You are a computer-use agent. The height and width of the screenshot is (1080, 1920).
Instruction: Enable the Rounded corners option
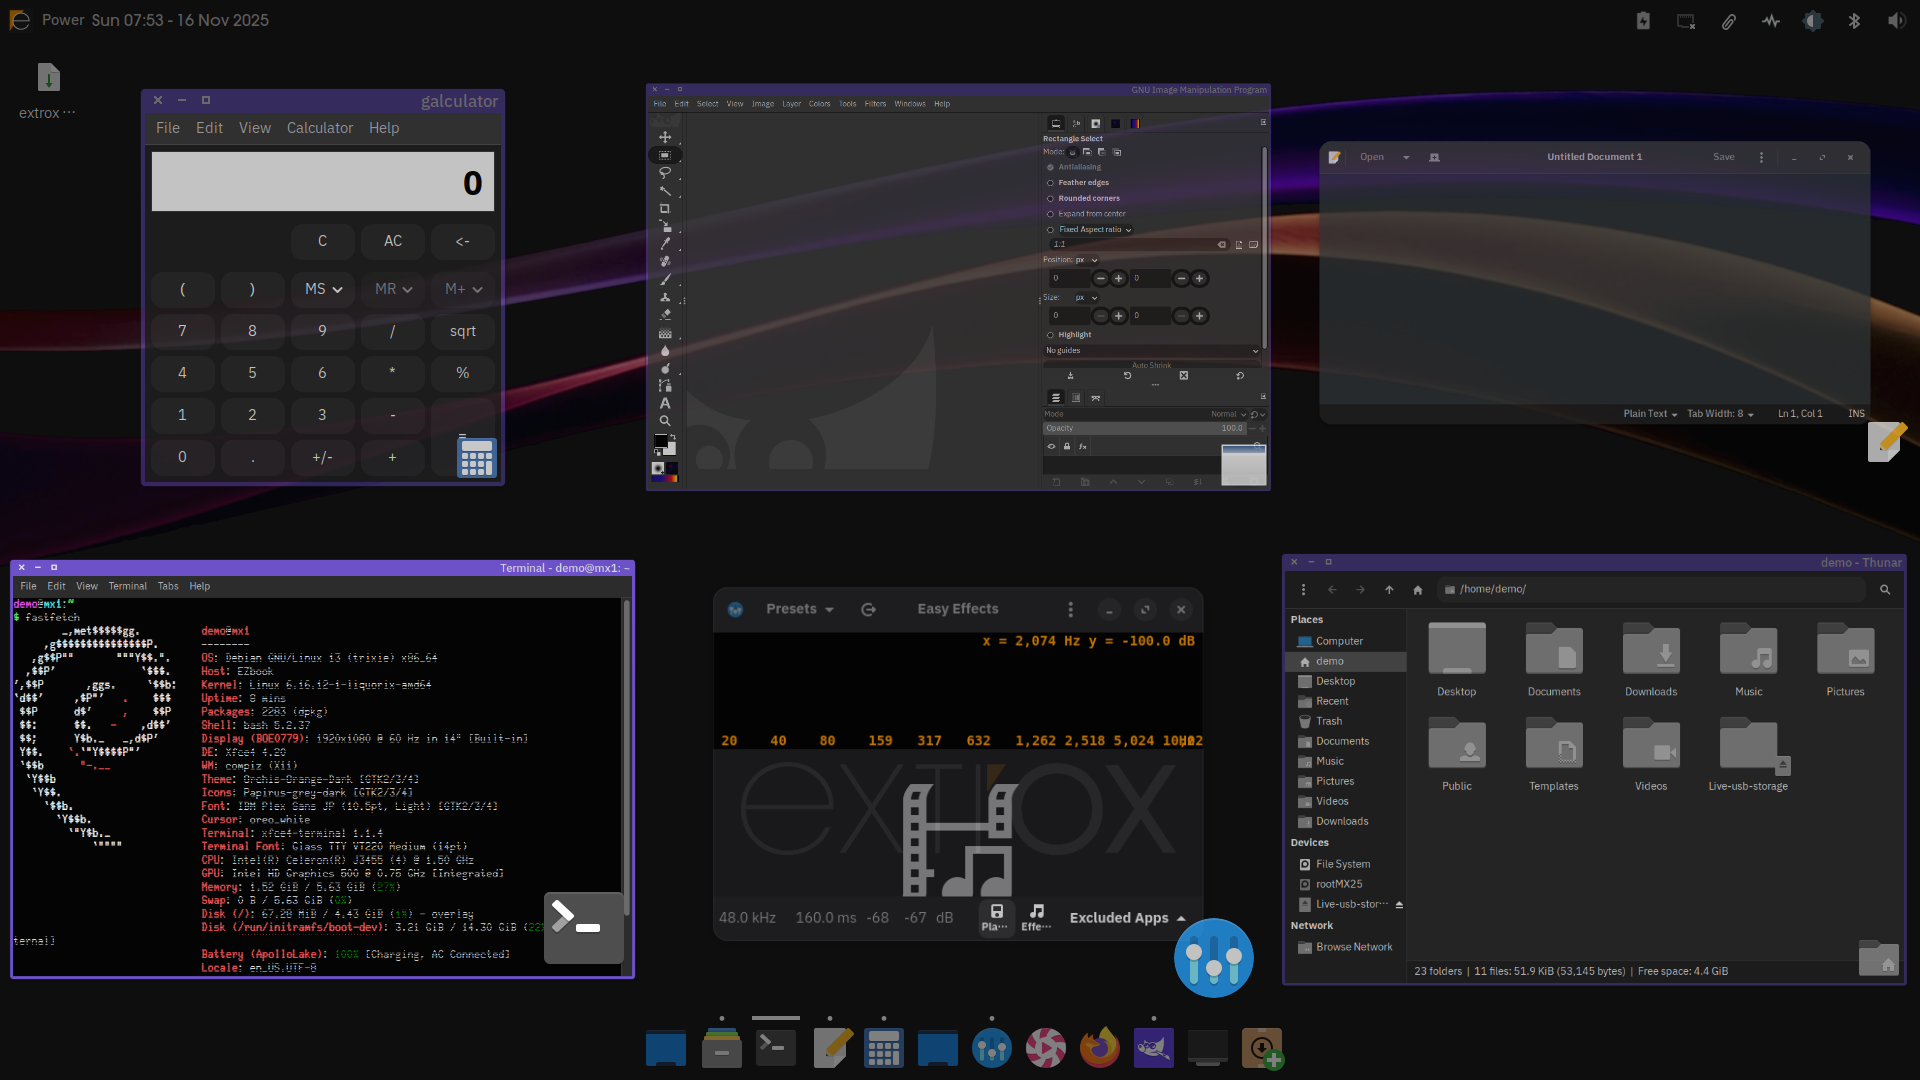pos(1050,198)
